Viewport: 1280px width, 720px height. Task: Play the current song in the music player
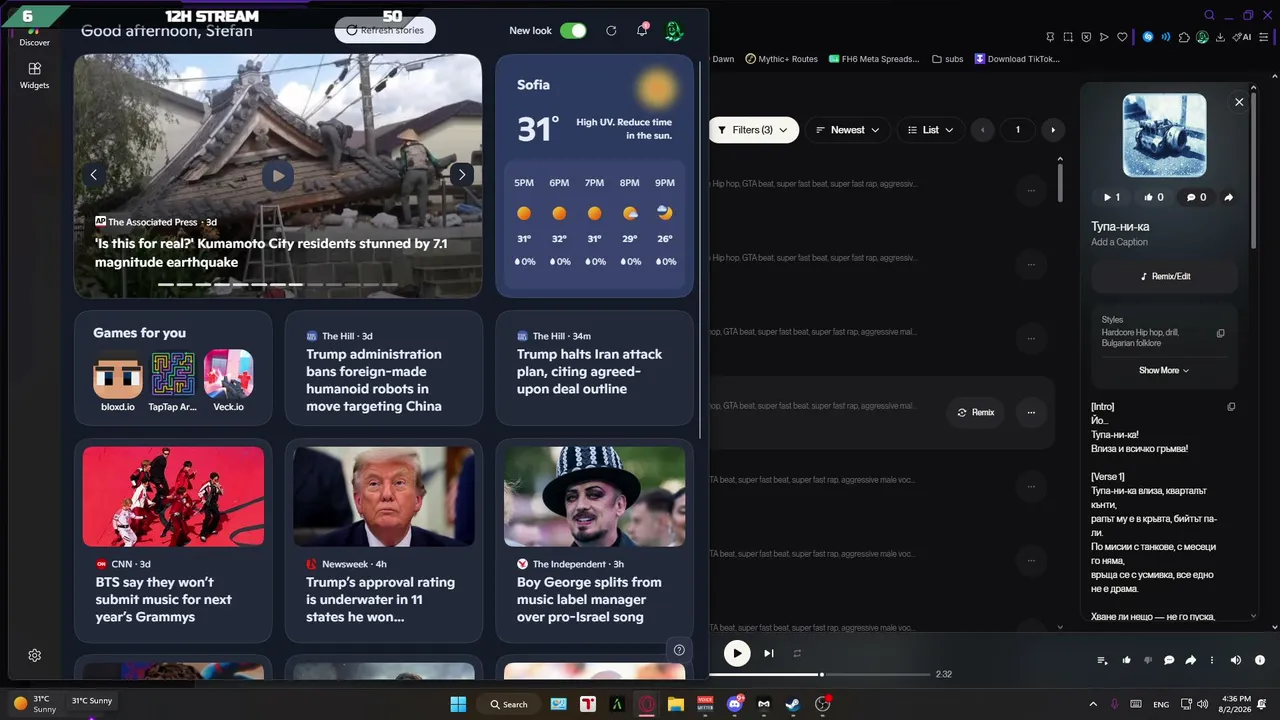point(737,653)
